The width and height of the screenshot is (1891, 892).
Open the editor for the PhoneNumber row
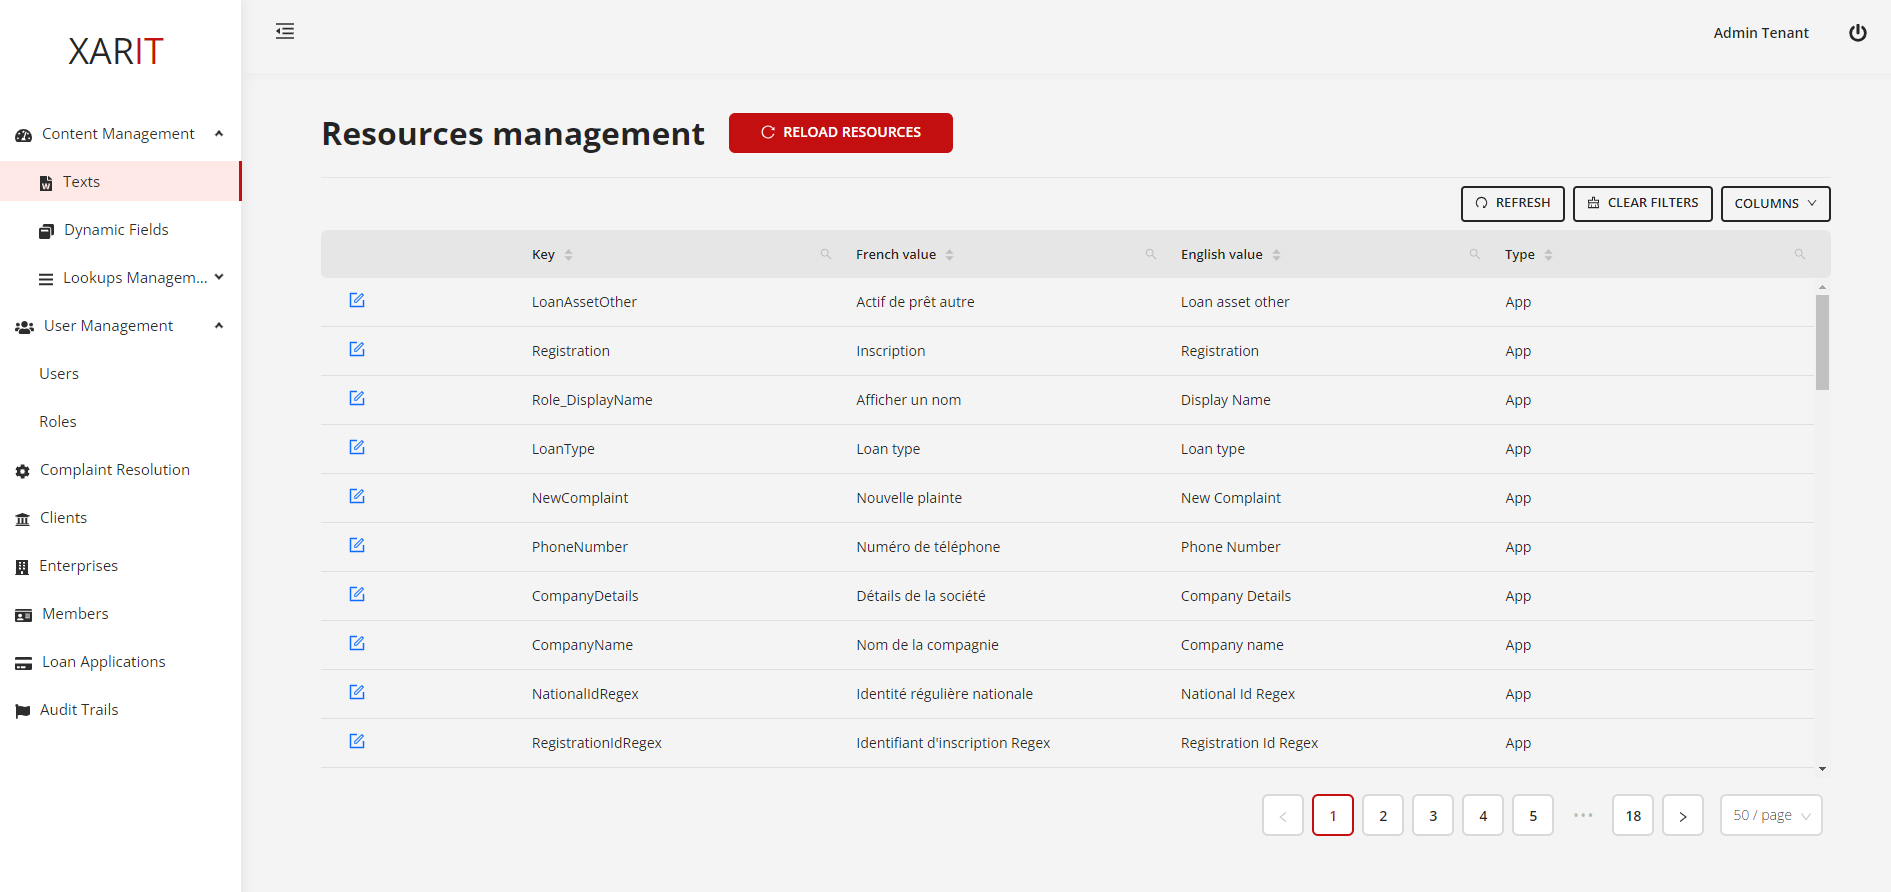(357, 545)
